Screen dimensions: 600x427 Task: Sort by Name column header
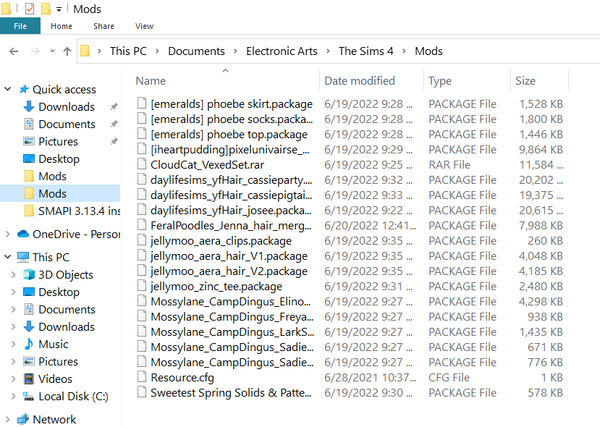pos(151,81)
